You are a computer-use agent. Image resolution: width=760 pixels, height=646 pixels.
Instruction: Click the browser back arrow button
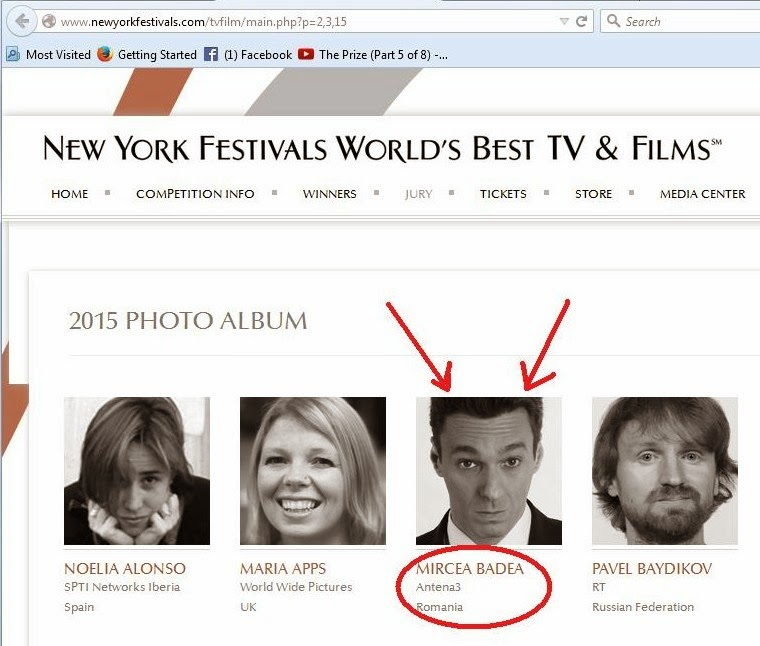point(22,20)
